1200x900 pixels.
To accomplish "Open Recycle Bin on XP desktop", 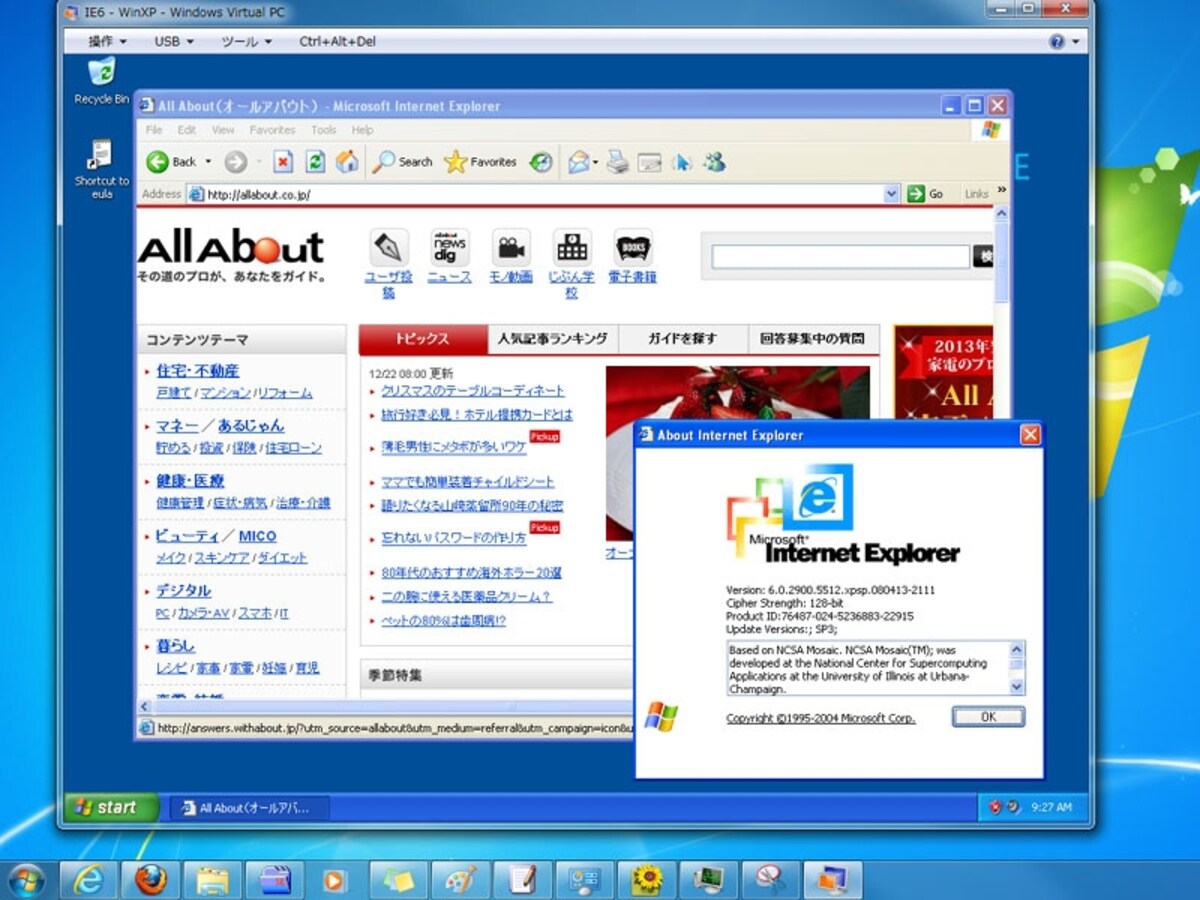I will pos(101,81).
